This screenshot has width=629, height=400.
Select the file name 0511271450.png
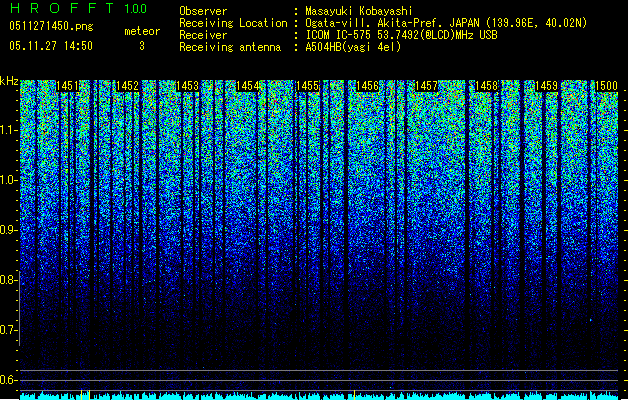pos(51,26)
